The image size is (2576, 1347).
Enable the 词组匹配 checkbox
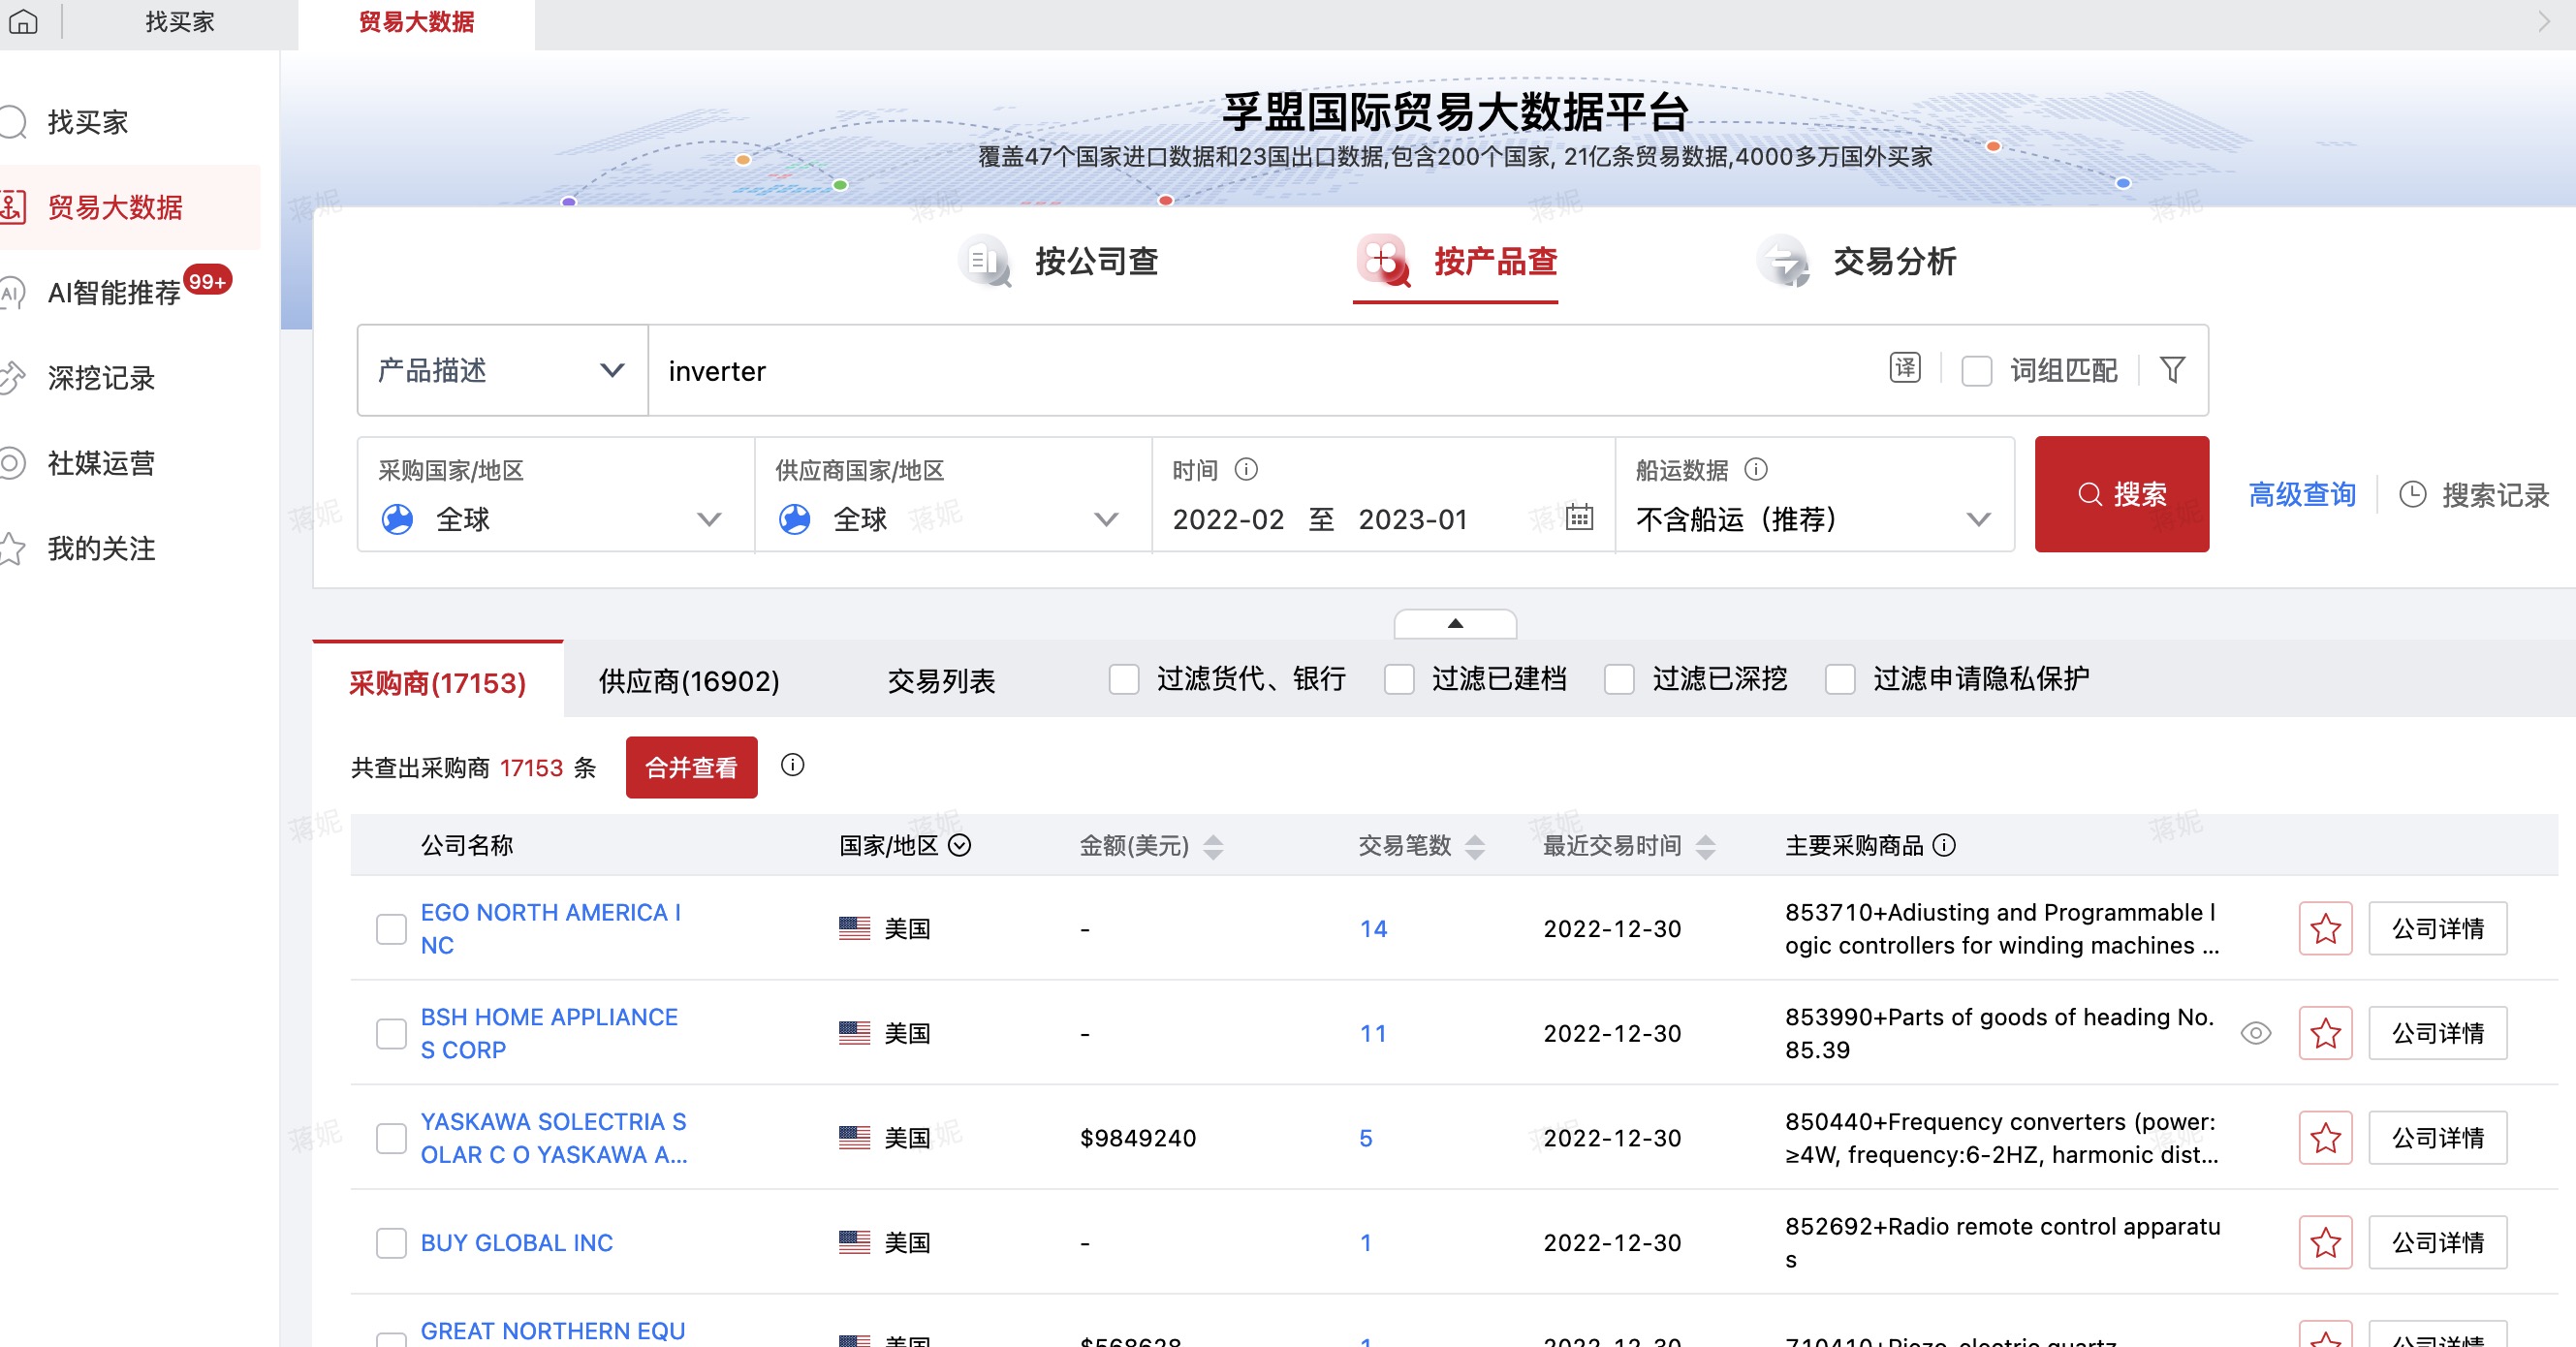coord(1976,370)
